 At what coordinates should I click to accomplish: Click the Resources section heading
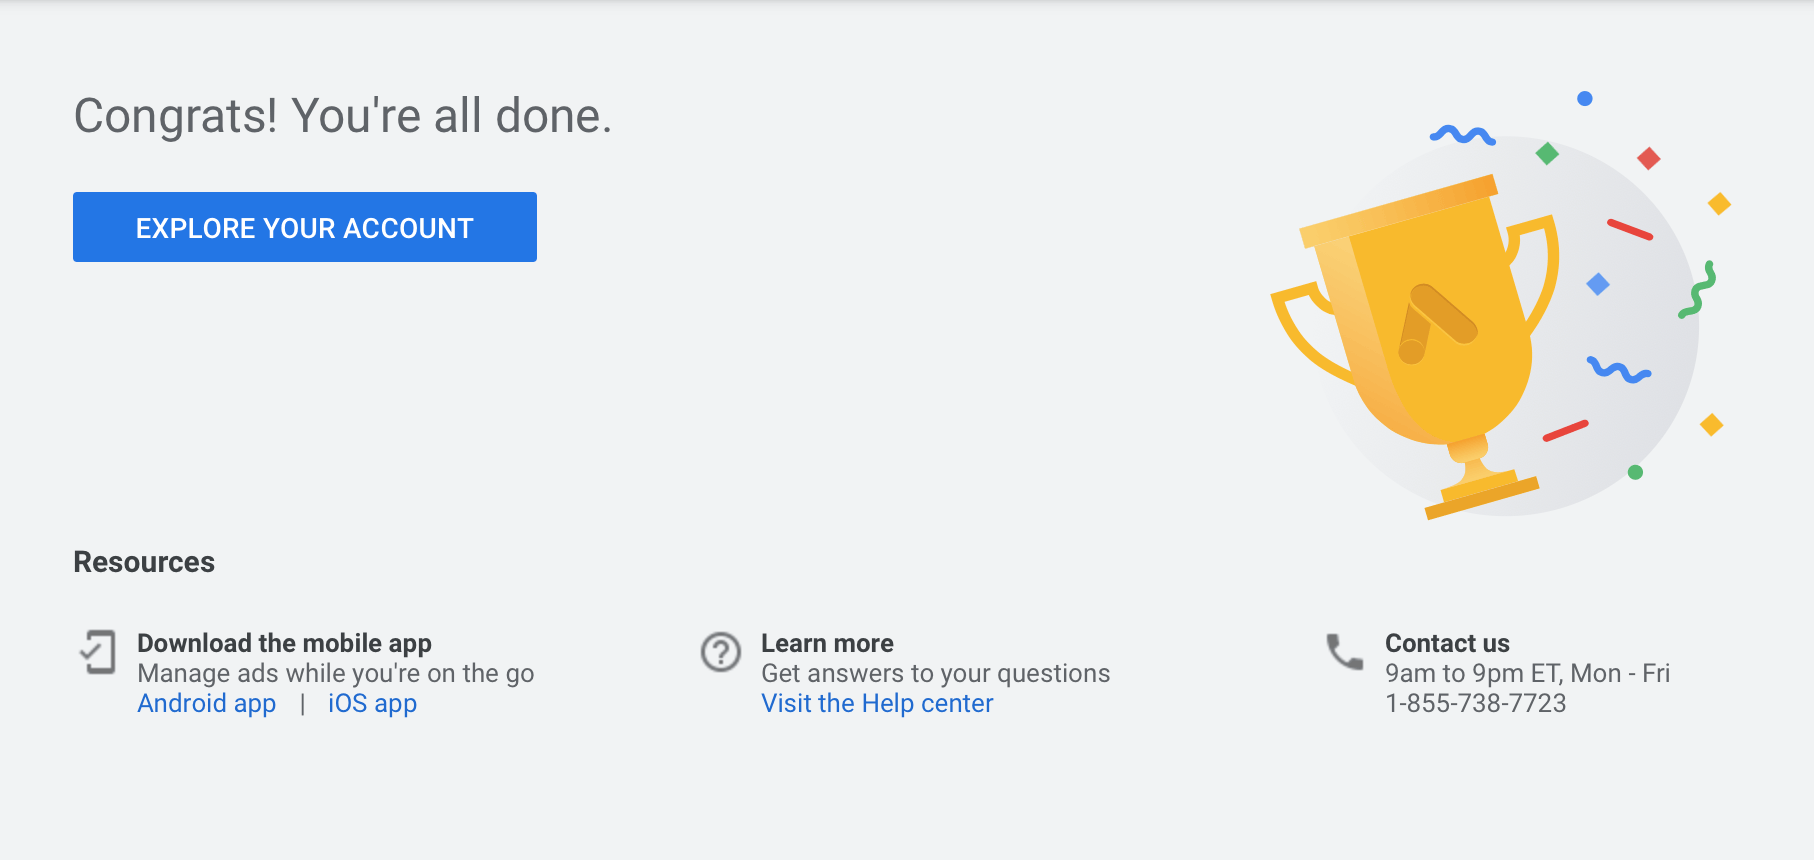tap(144, 562)
